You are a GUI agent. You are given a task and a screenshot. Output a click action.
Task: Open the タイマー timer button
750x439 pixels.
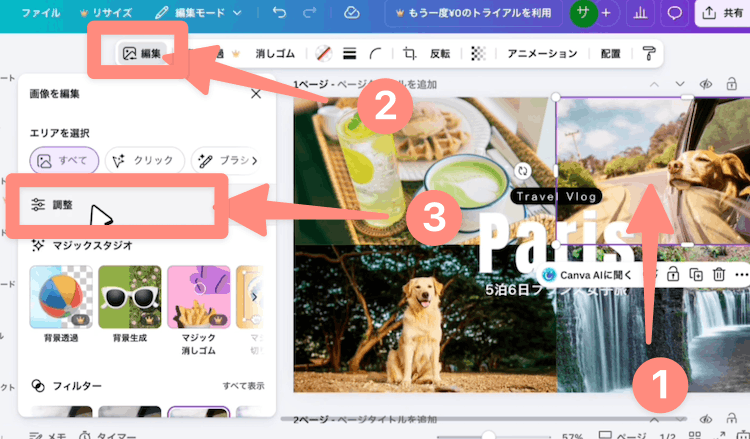click(x=108, y=435)
